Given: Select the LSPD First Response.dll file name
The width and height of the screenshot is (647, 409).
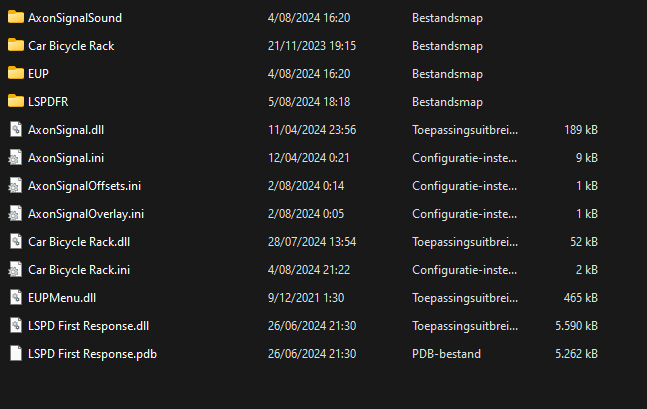Looking at the screenshot, I should pos(88,325).
